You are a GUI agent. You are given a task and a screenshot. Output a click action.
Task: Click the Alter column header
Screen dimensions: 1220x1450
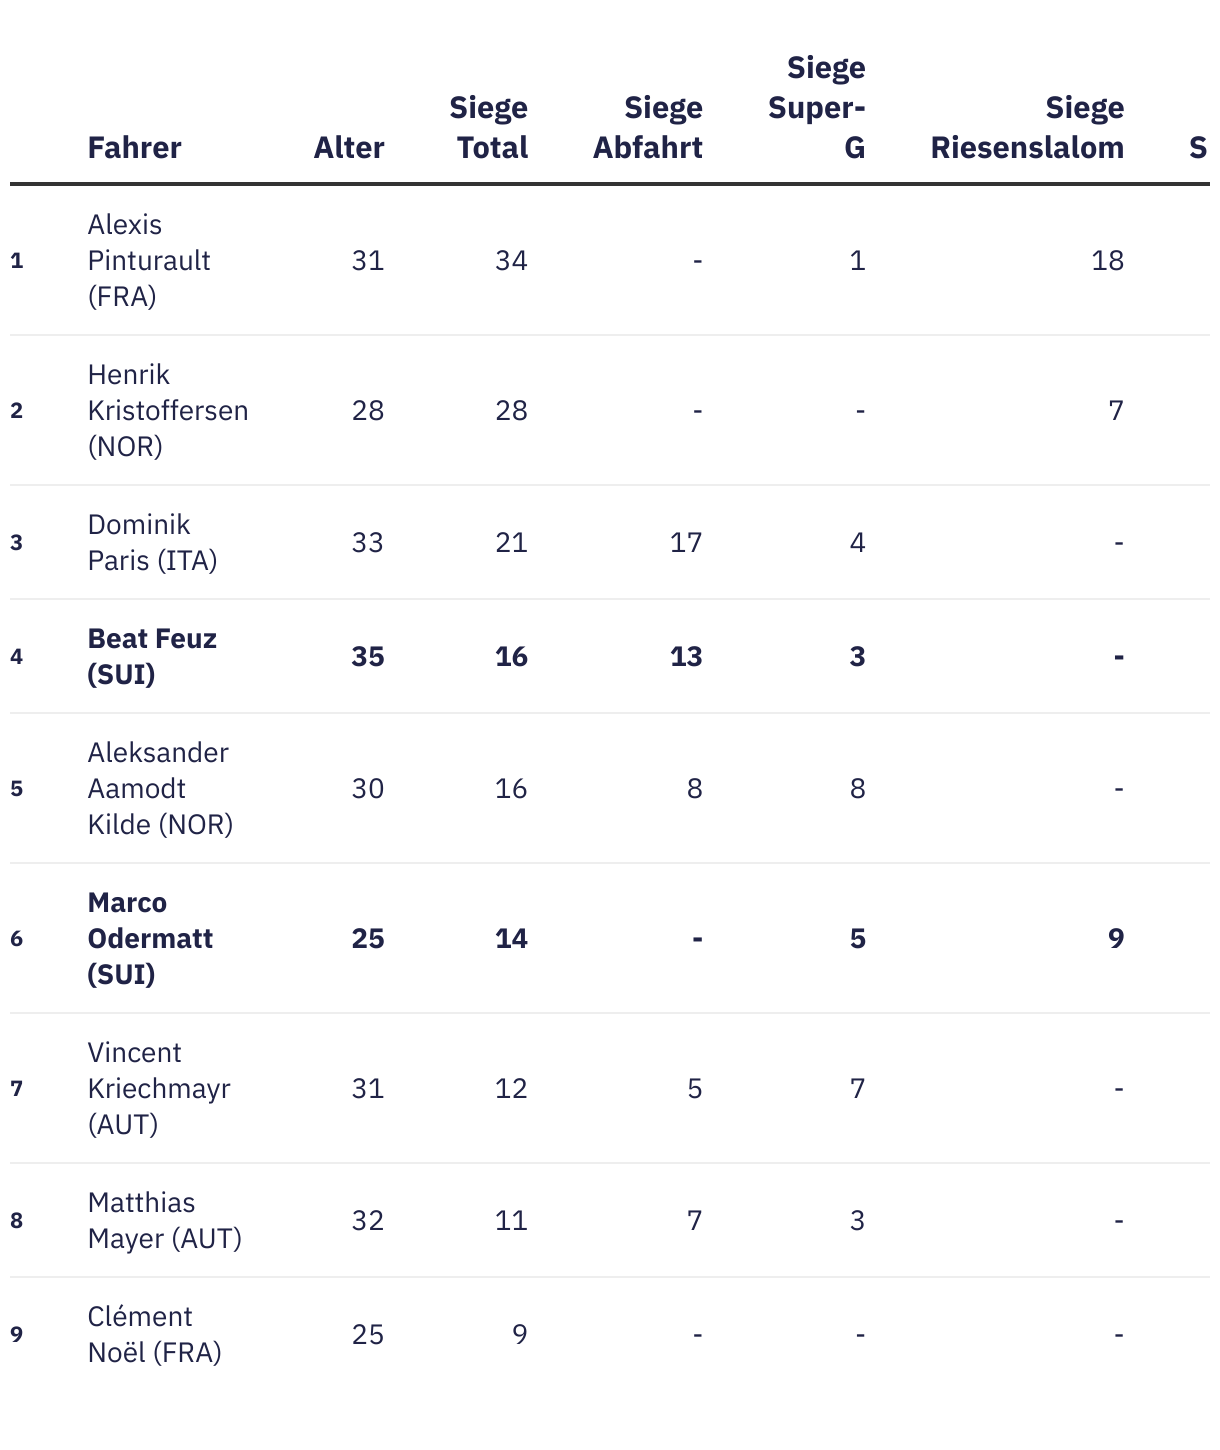[x=348, y=148]
